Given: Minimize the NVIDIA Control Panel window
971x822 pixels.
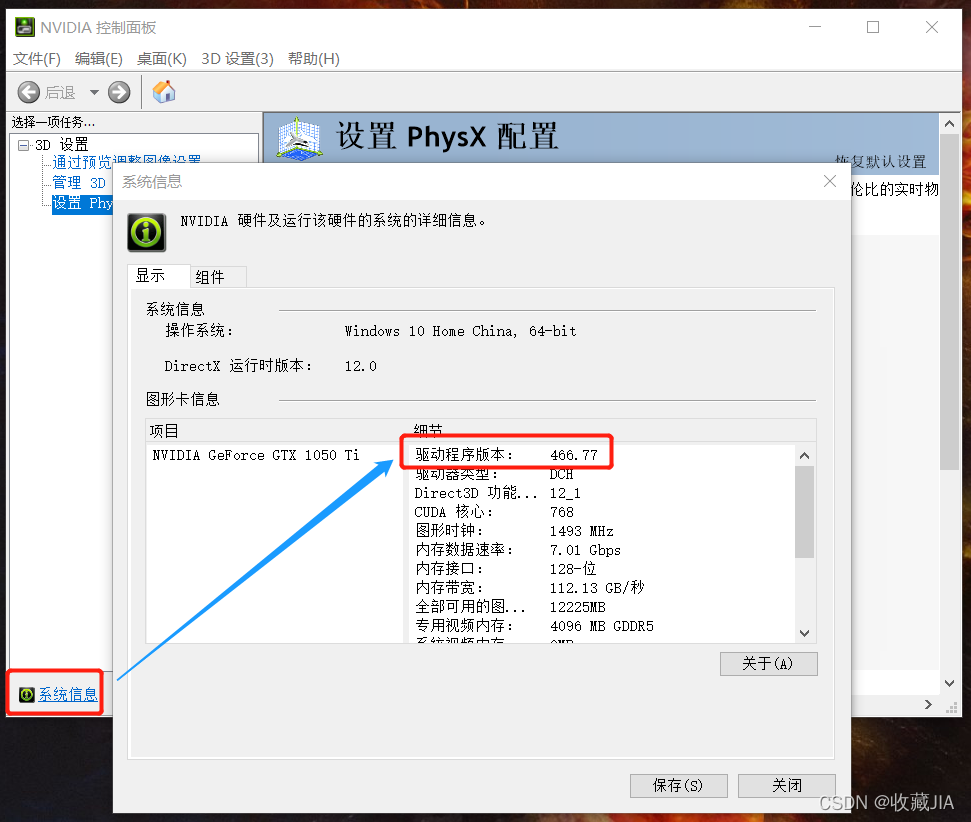Looking at the screenshot, I should pos(815,27).
